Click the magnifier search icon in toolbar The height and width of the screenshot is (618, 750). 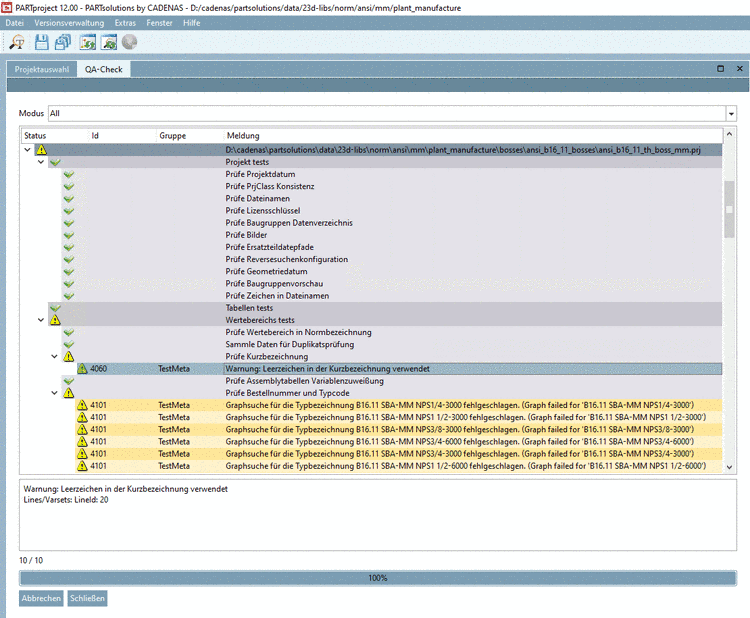coord(17,42)
